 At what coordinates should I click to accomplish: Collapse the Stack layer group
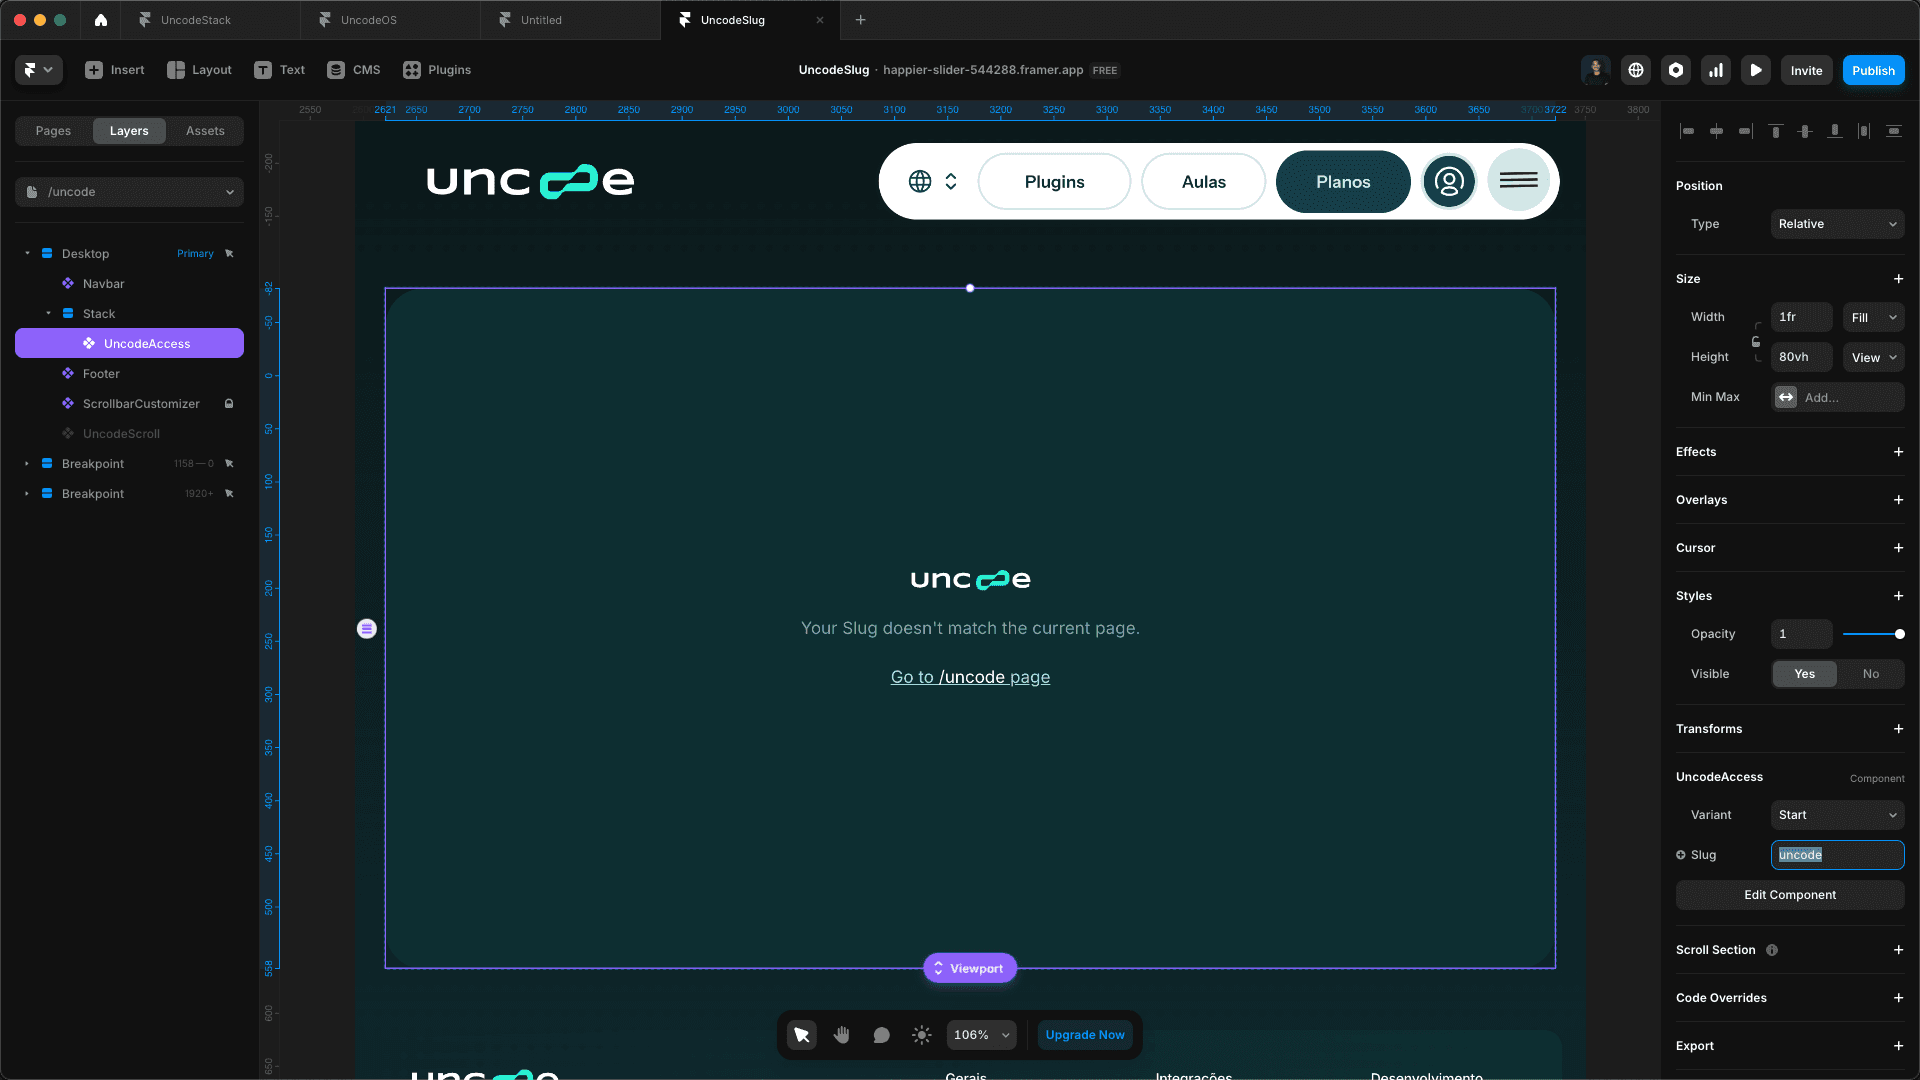coord(48,314)
